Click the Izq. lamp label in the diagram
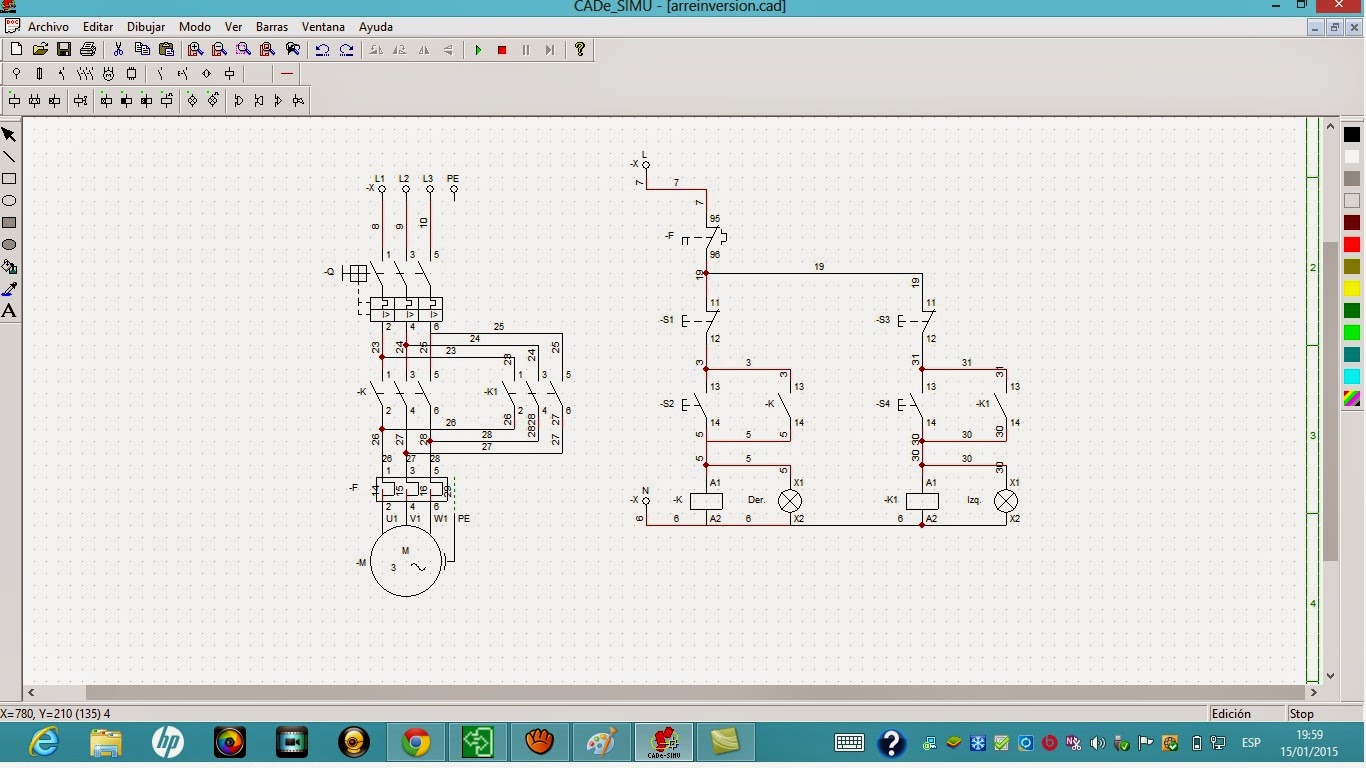 click(x=974, y=500)
